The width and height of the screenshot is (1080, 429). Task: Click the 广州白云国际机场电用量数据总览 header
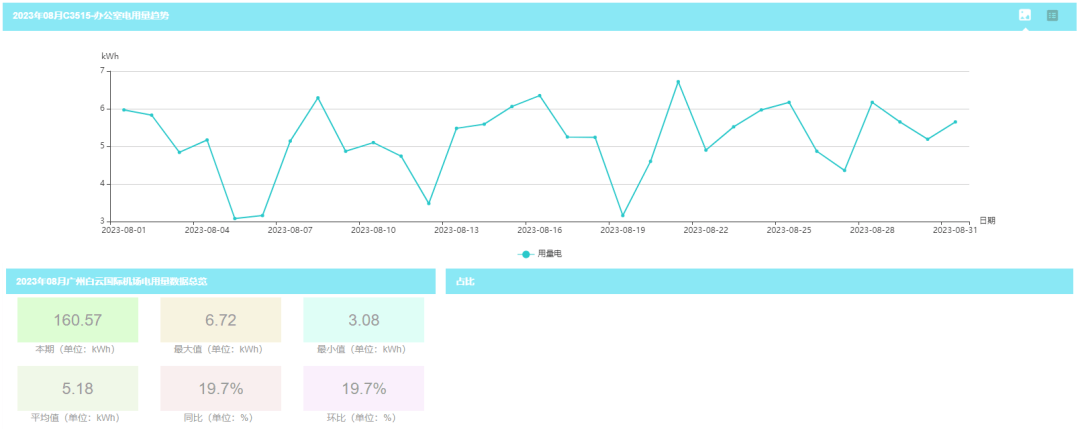point(112,282)
